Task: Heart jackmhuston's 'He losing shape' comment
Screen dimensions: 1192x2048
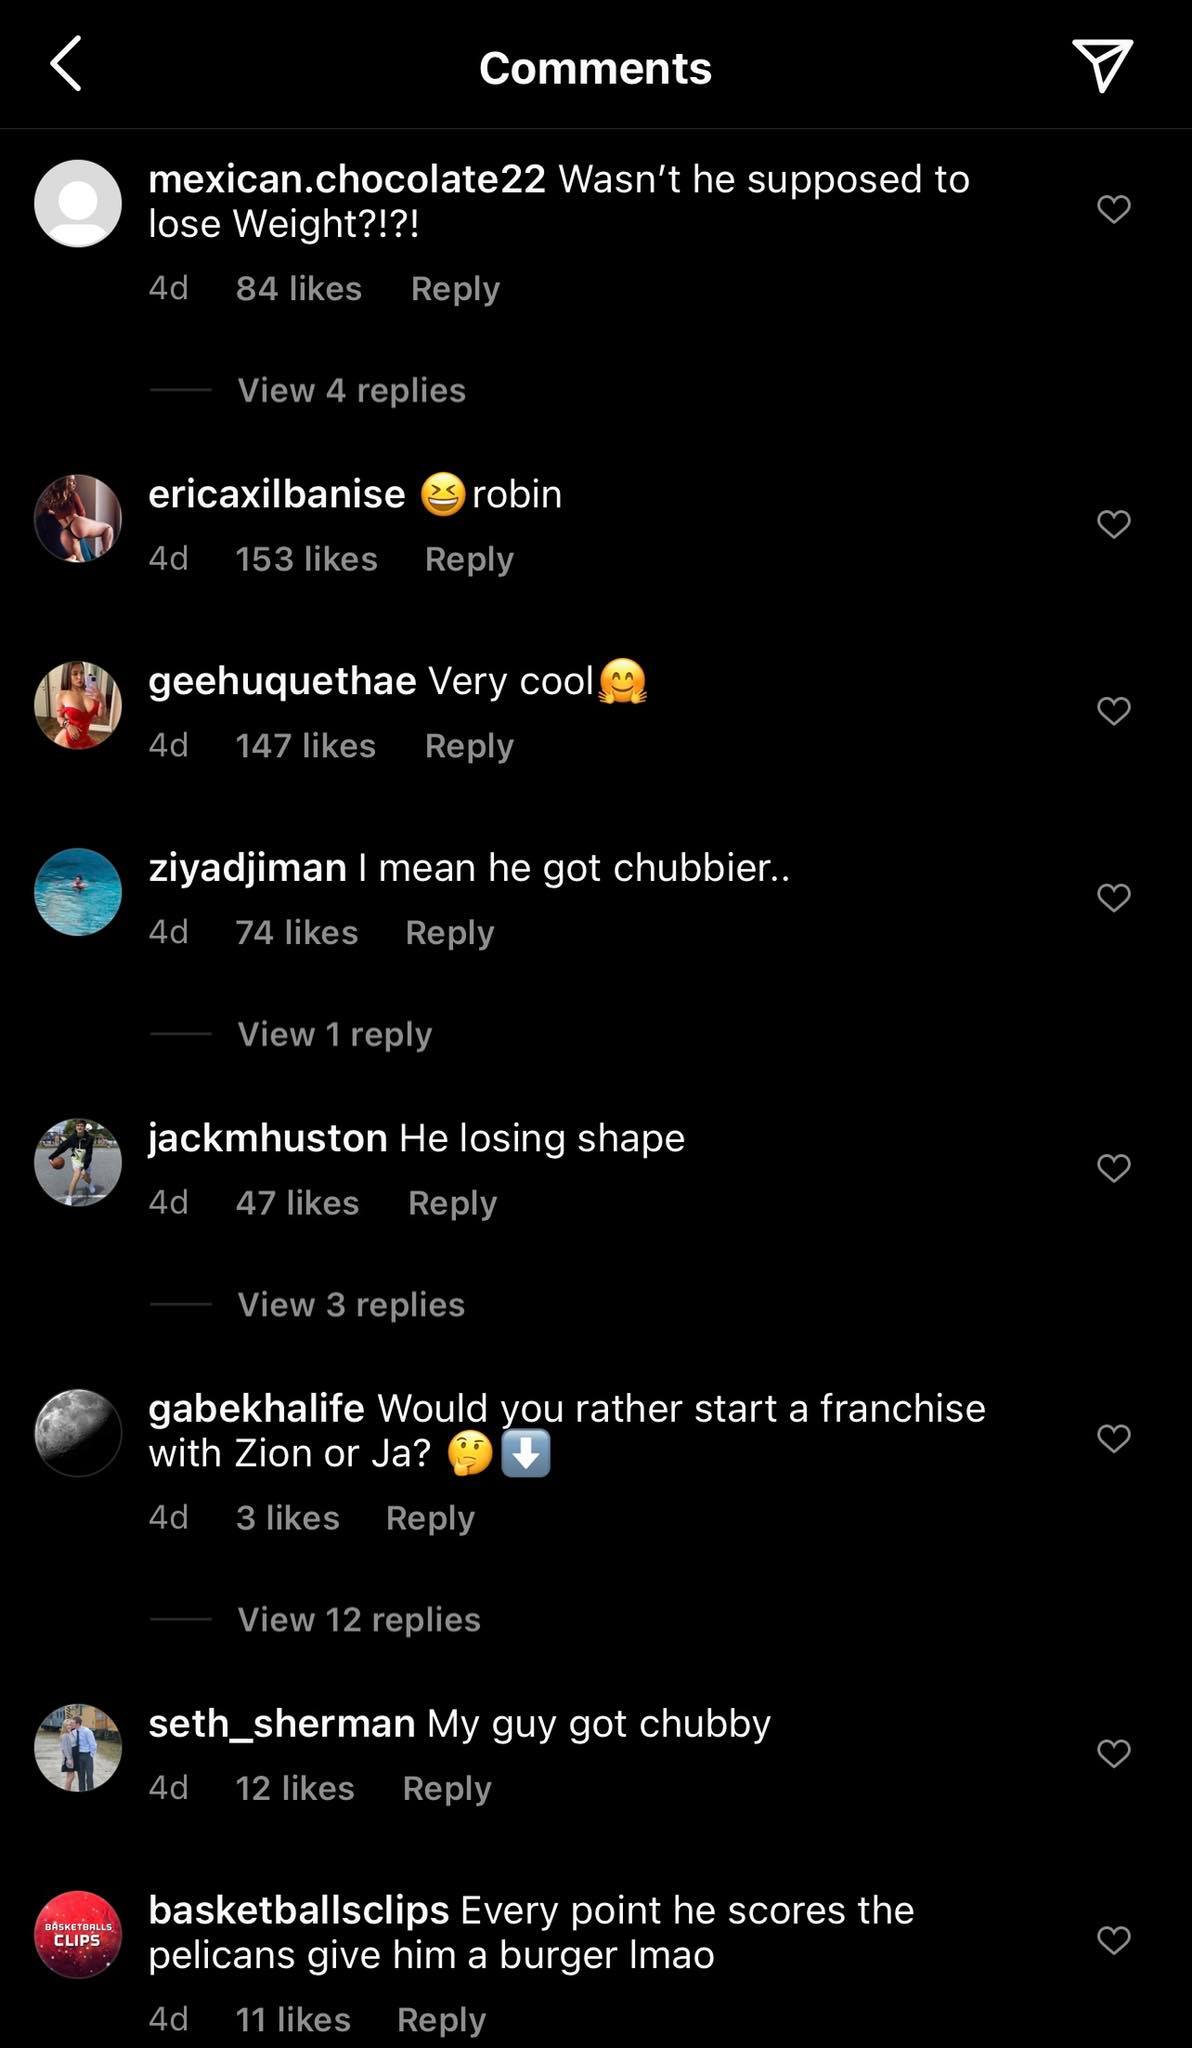Action: coord(1113,1168)
